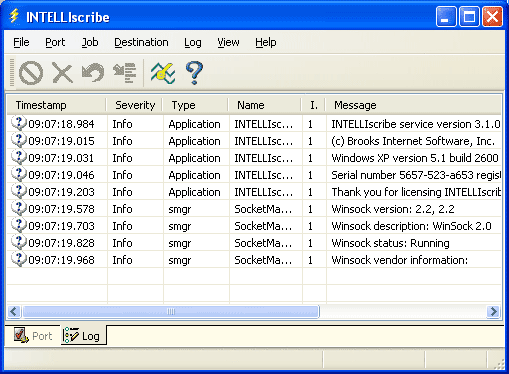Click message 'Thank you for licensing INTELLIscribe'
The image size is (509, 374).
tap(416, 192)
